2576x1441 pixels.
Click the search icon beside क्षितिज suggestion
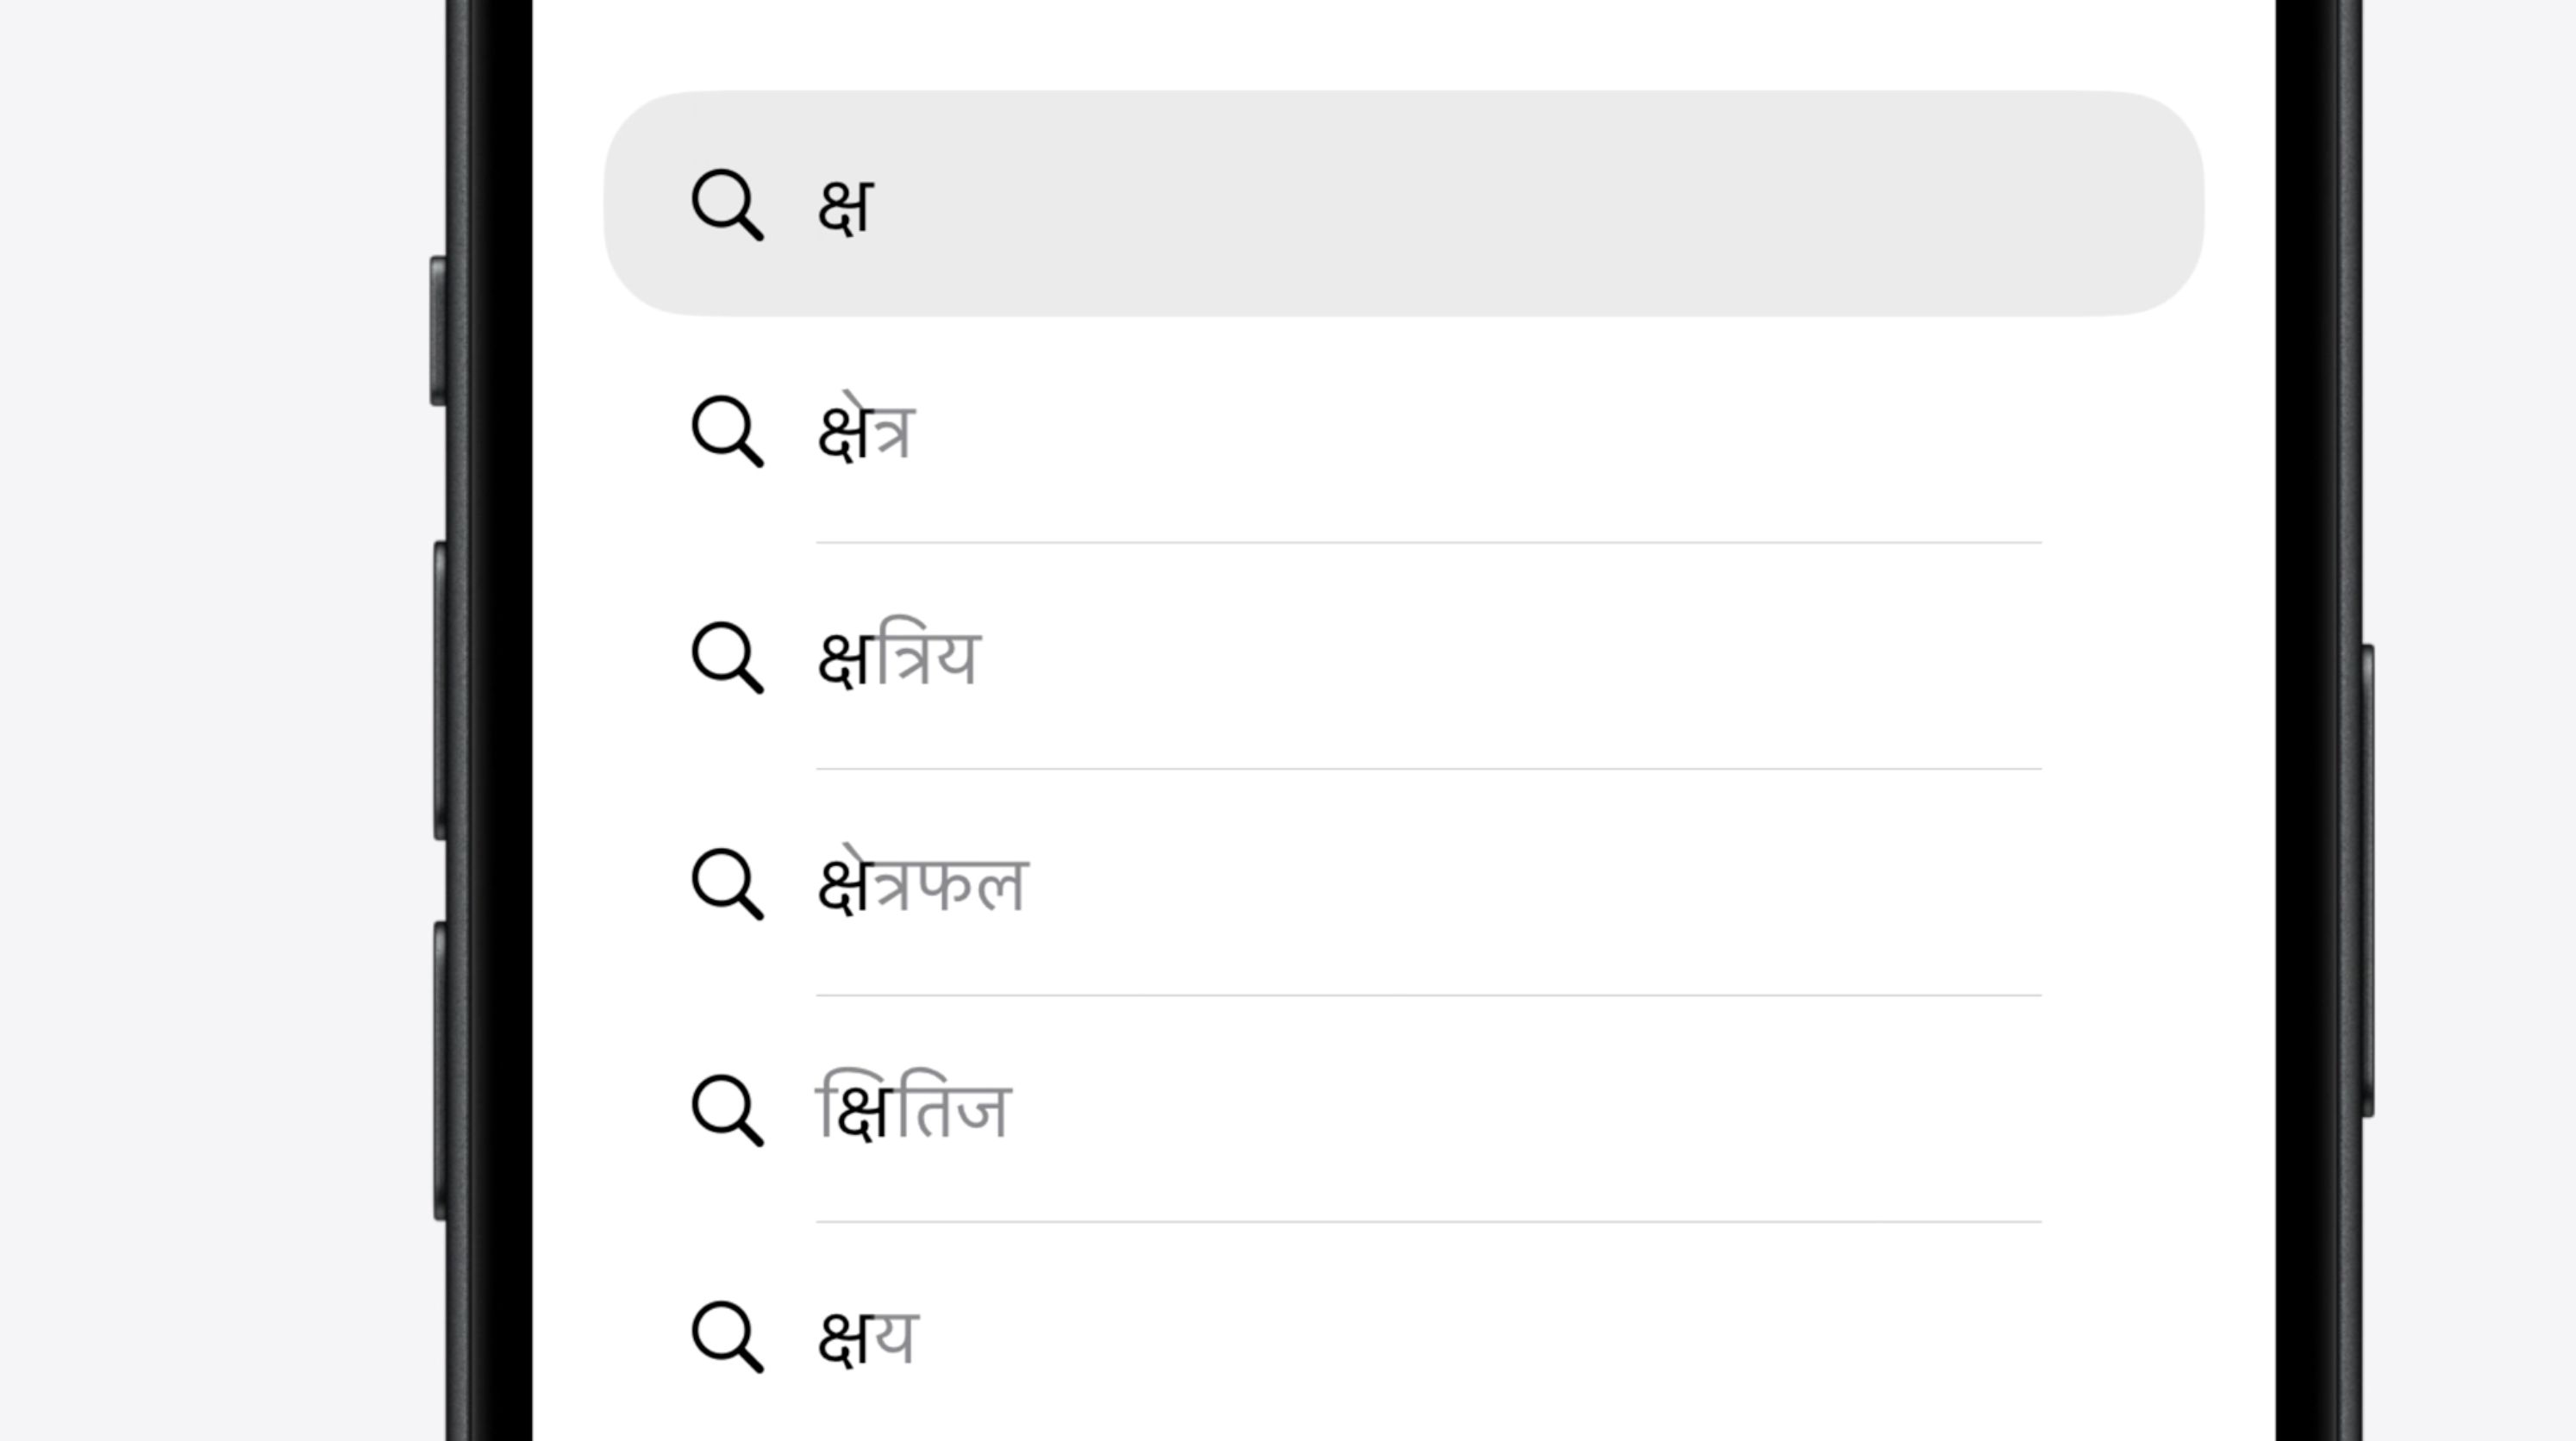727,1110
